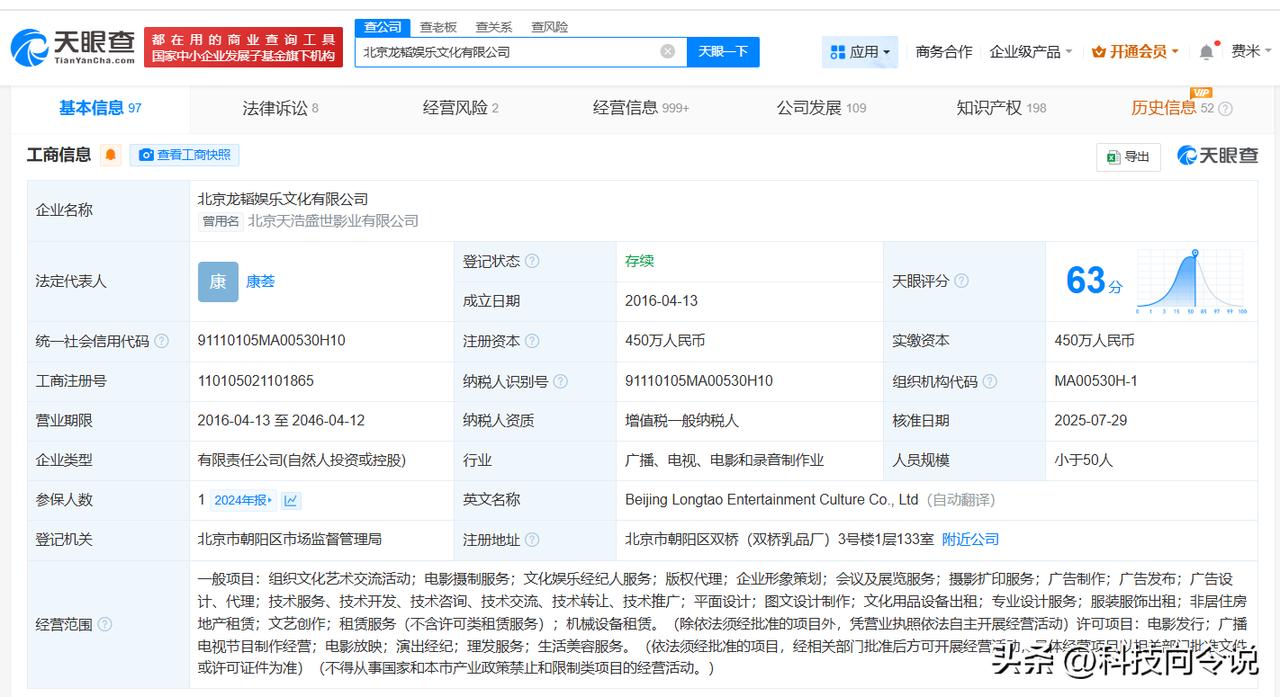Click orange bell next to 工商信息
The width and height of the screenshot is (1280, 697).
point(110,155)
